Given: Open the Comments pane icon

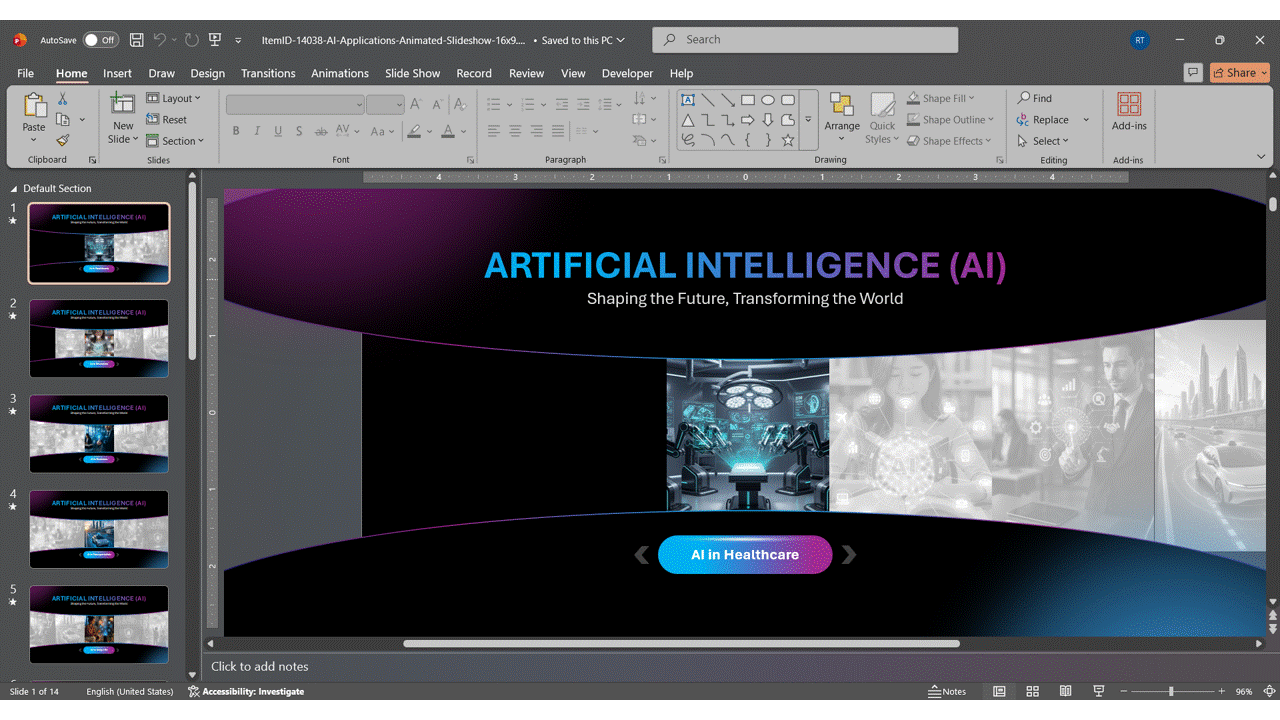Looking at the screenshot, I should coord(1192,72).
